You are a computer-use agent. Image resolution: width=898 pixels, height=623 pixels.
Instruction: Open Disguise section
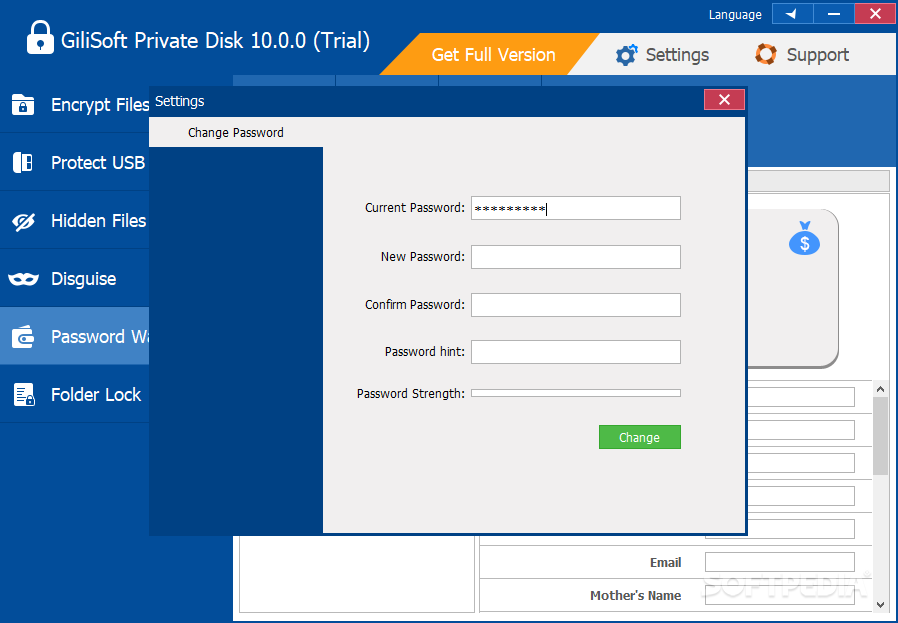click(74, 278)
